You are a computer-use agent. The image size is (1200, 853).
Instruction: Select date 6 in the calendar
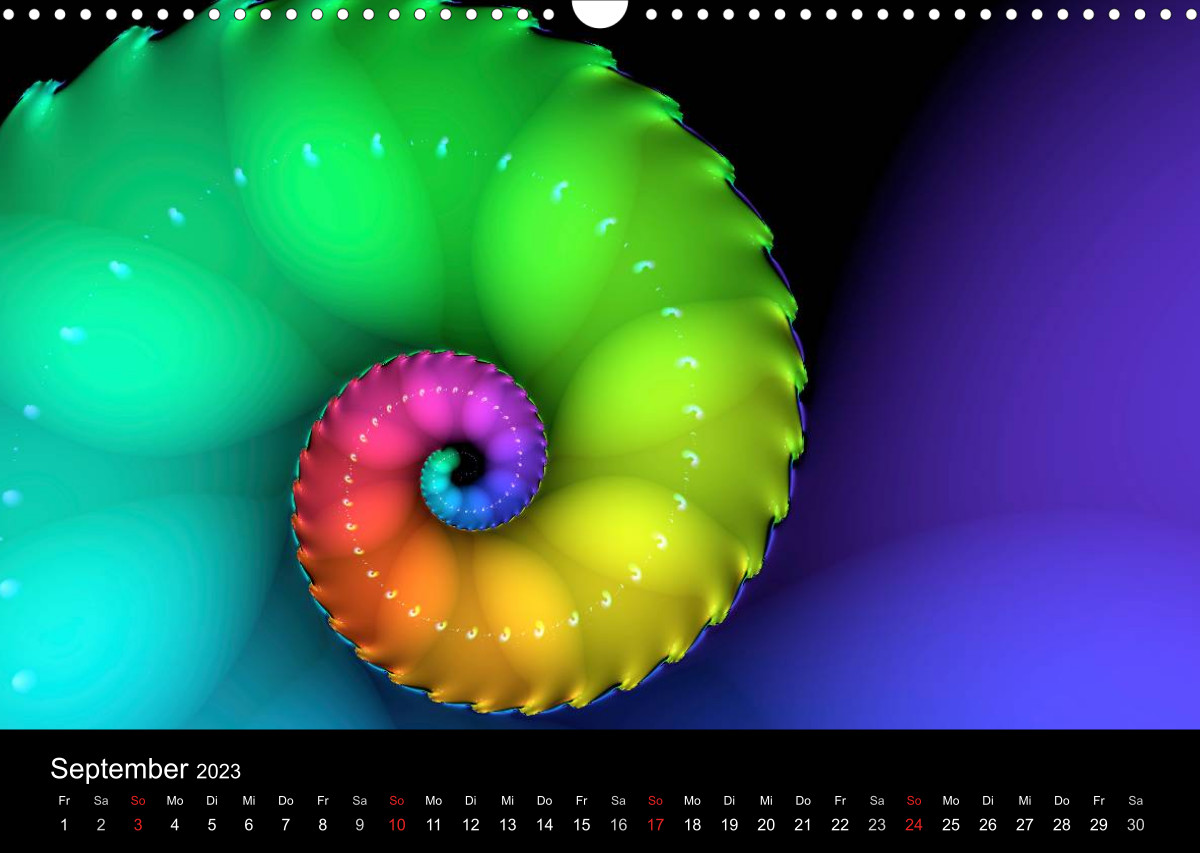coord(249,825)
